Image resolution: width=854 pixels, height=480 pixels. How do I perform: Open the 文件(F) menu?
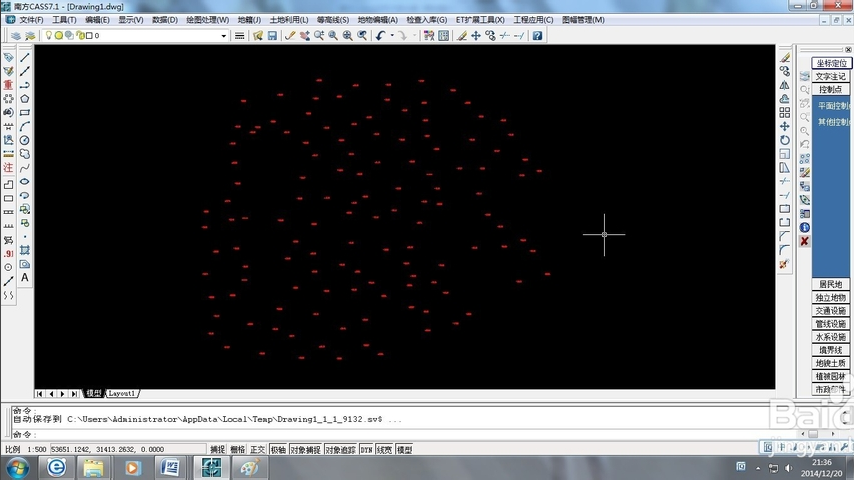click(x=31, y=20)
